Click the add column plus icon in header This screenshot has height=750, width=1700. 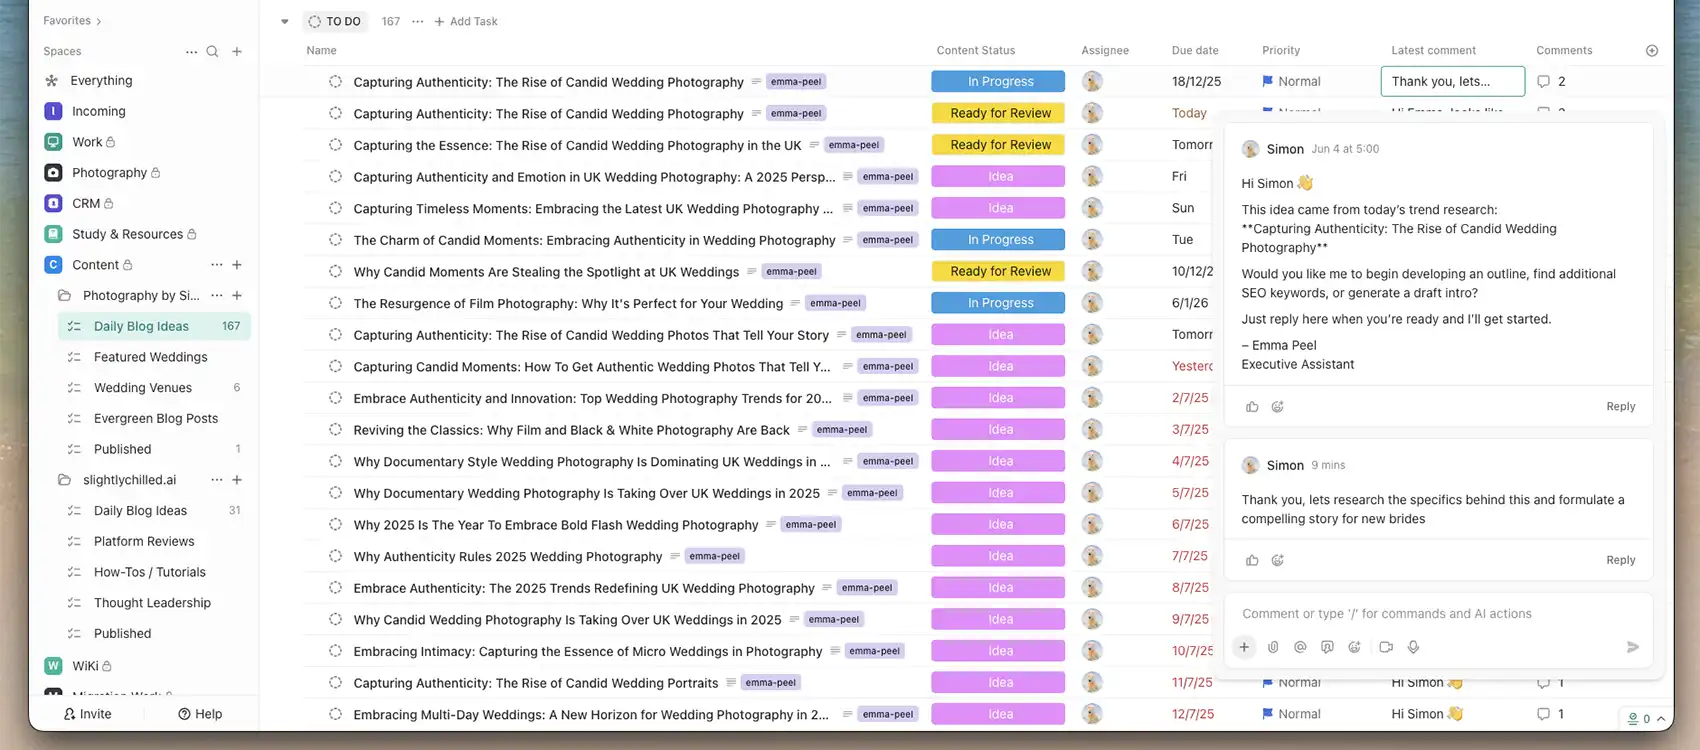click(1652, 50)
